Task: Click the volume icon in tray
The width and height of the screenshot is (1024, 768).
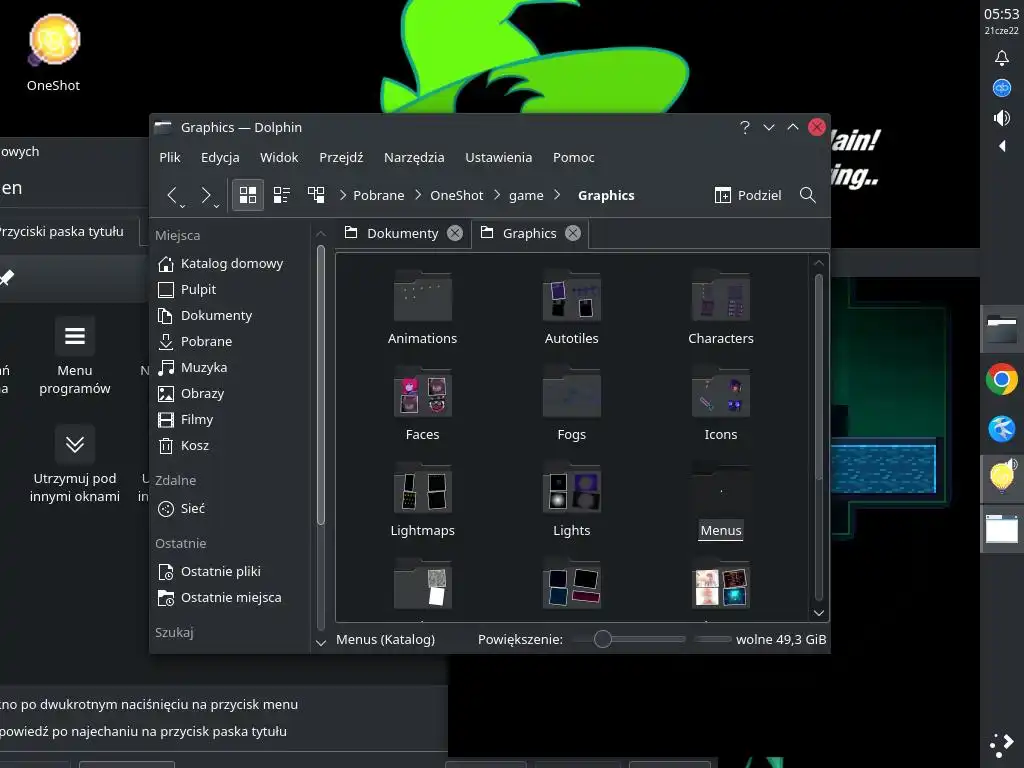Action: click(1001, 118)
